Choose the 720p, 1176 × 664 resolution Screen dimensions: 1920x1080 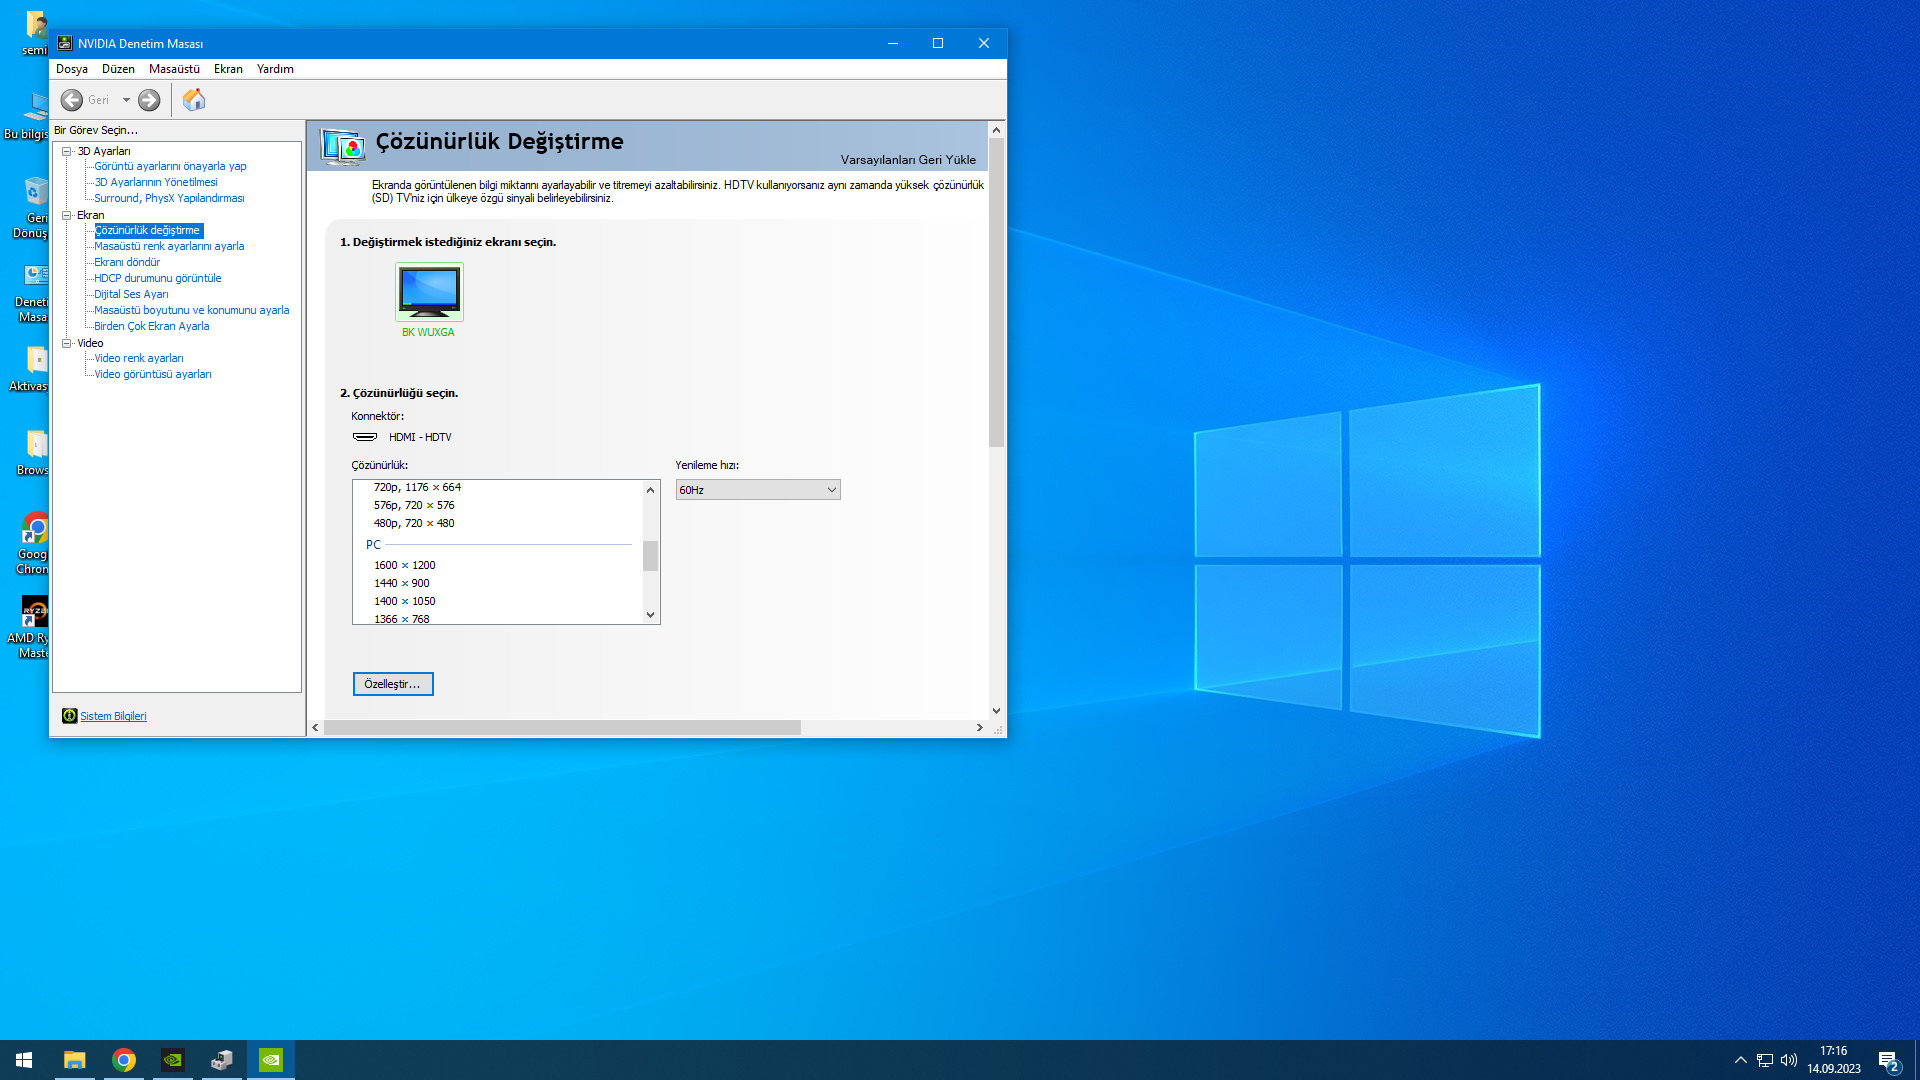click(417, 488)
